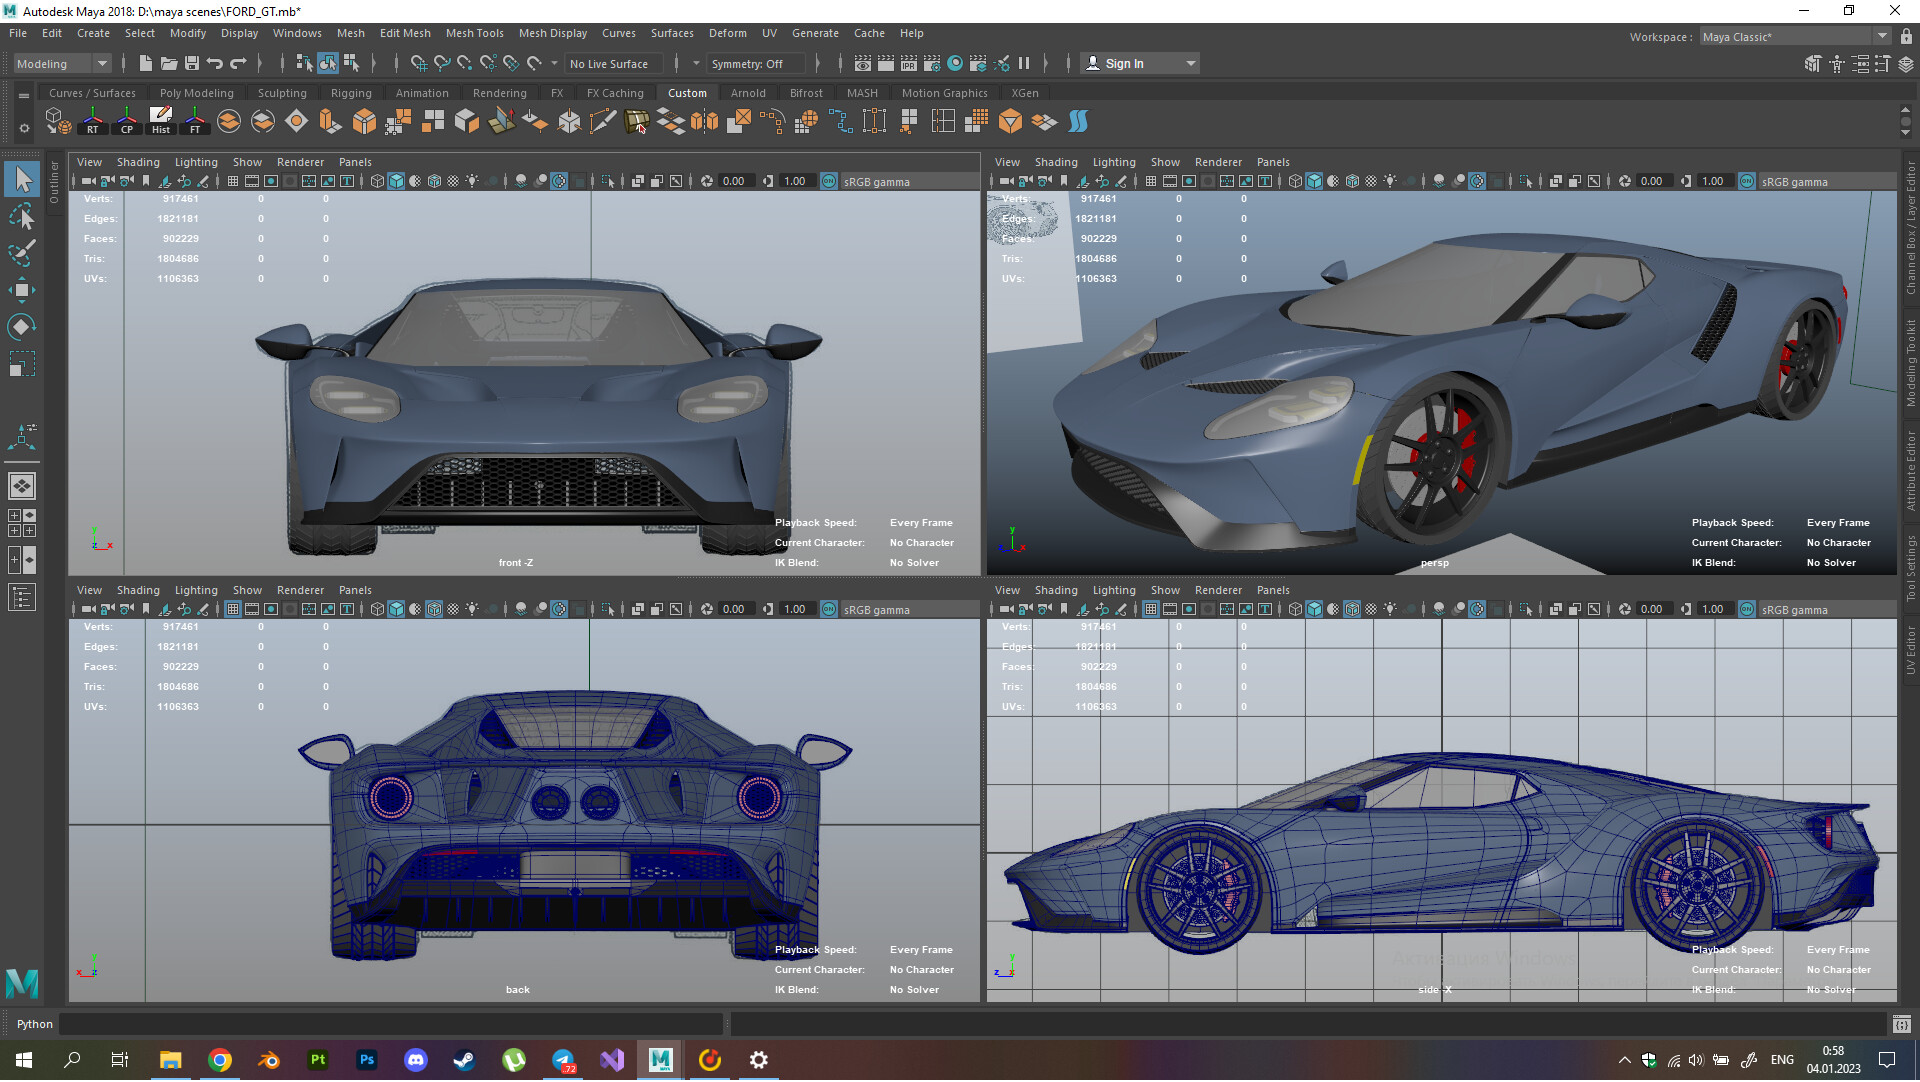Select the Move tool in the toolbox
The height and width of the screenshot is (1082, 1920).
[21, 289]
